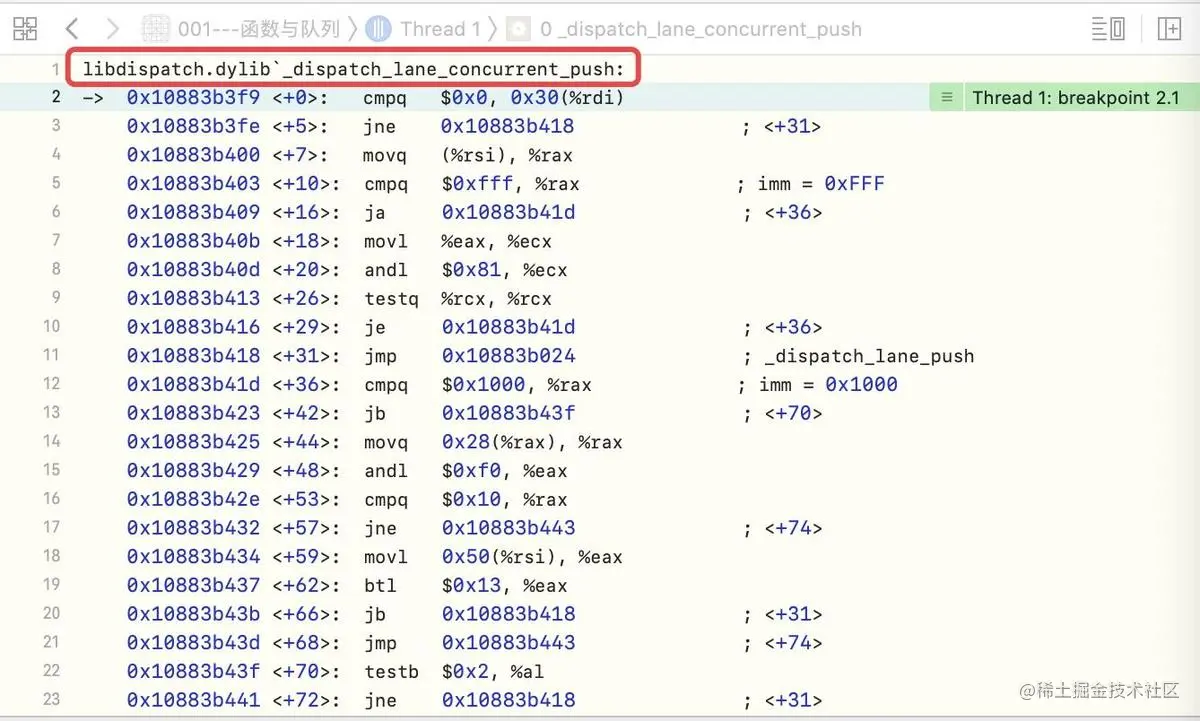This screenshot has height=721, width=1200.
Task: Click the address 0x10883b3f9 on line 2
Action: pos(193,98)
